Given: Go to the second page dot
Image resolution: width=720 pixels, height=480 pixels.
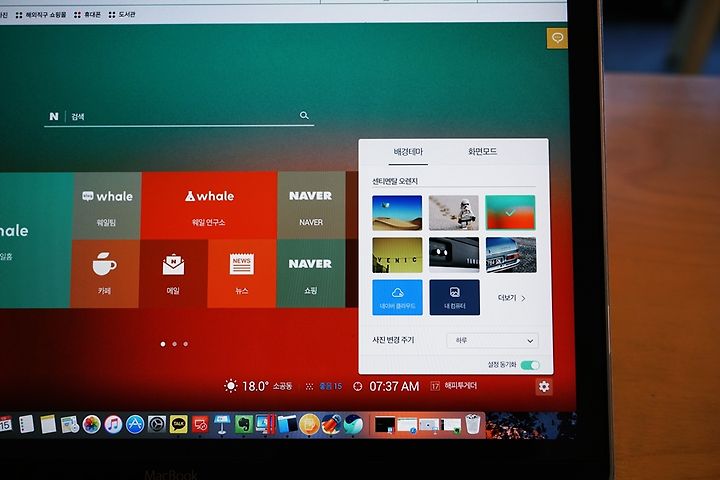Looking at the screenshot, I should click(174, 344).
